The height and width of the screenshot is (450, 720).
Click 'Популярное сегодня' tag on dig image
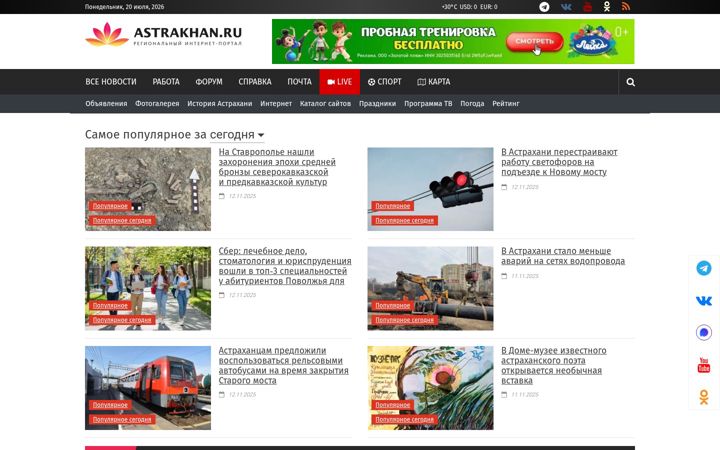[x=122, y=221]
